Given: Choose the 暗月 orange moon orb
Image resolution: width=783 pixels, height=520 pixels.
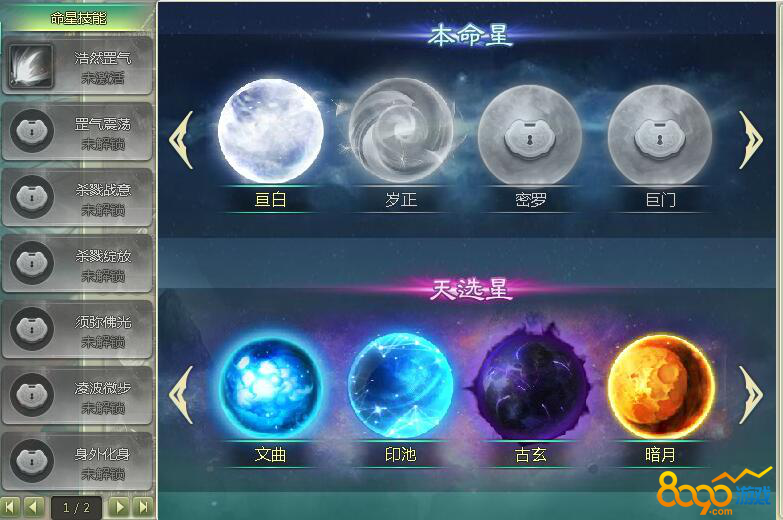Looking at the screenshot, I should pyautogui.click(x=661, y=386).
